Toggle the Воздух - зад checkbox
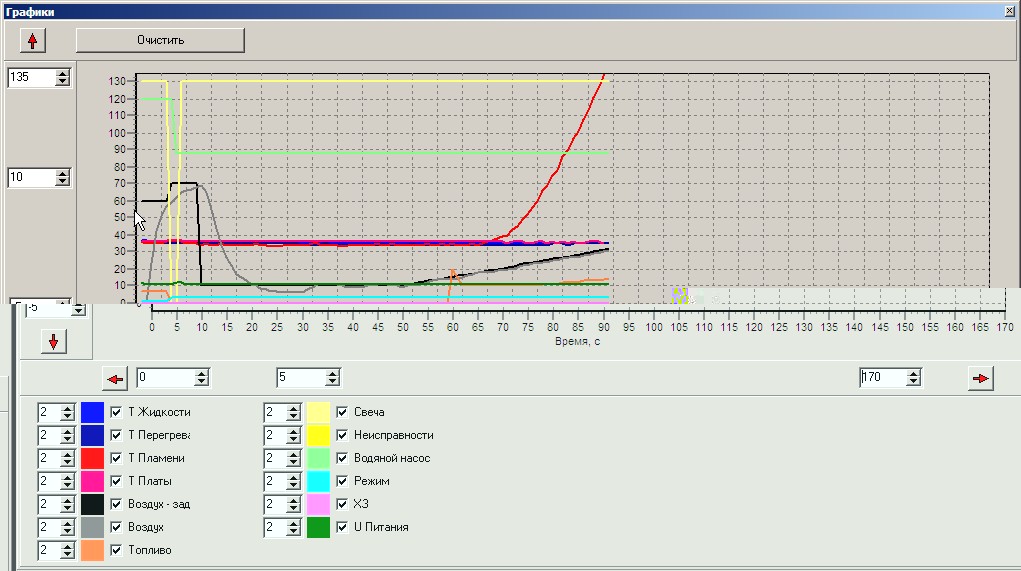Screen dimensions: 1021x571 point(116,504)
